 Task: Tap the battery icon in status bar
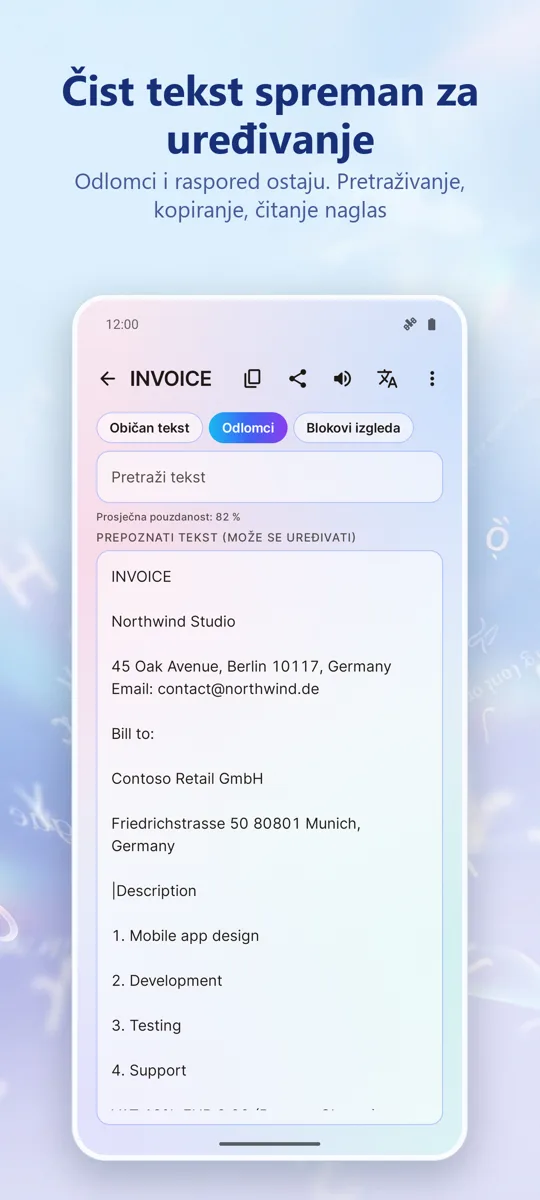pyautogui.click(x=432, y=324)
